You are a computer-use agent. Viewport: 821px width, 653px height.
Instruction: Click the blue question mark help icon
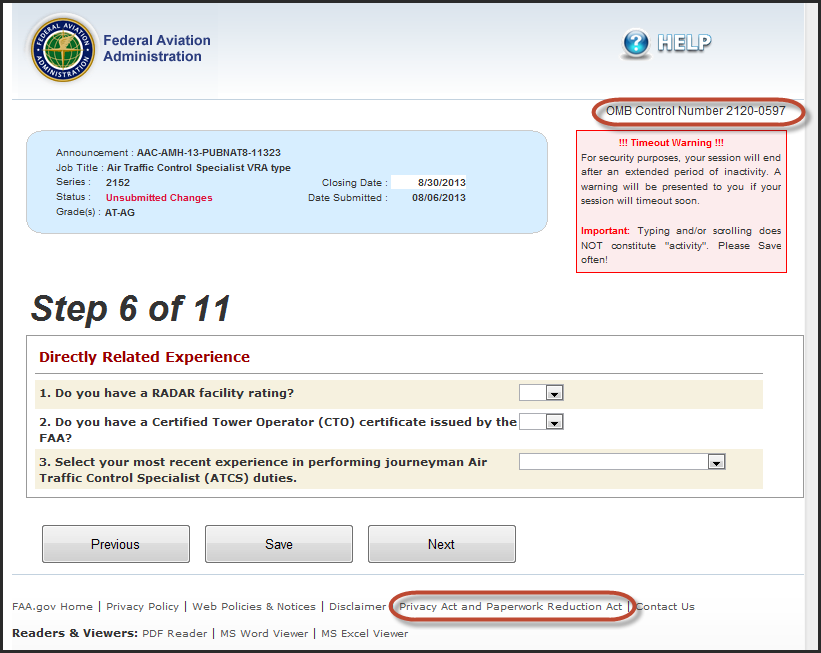[x=636, y=43]
